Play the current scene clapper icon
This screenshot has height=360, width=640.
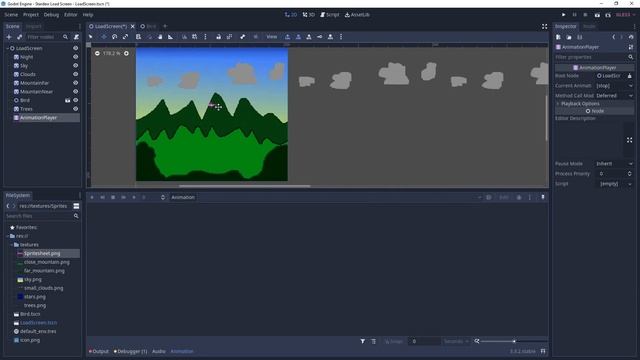597,15
